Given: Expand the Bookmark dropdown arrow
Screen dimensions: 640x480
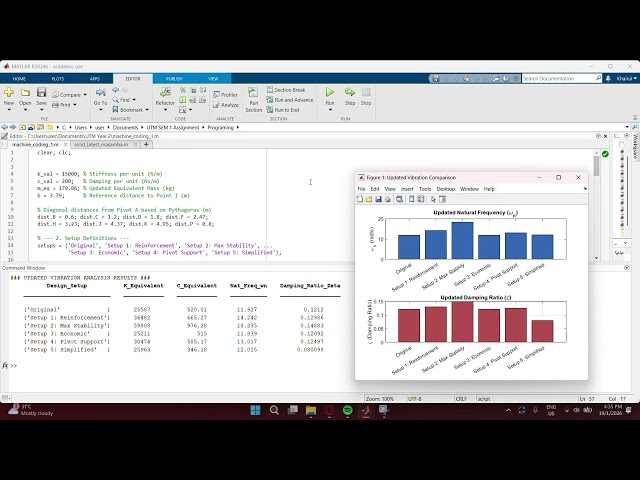Looking at the screenshot, I should tap(147, 110).
